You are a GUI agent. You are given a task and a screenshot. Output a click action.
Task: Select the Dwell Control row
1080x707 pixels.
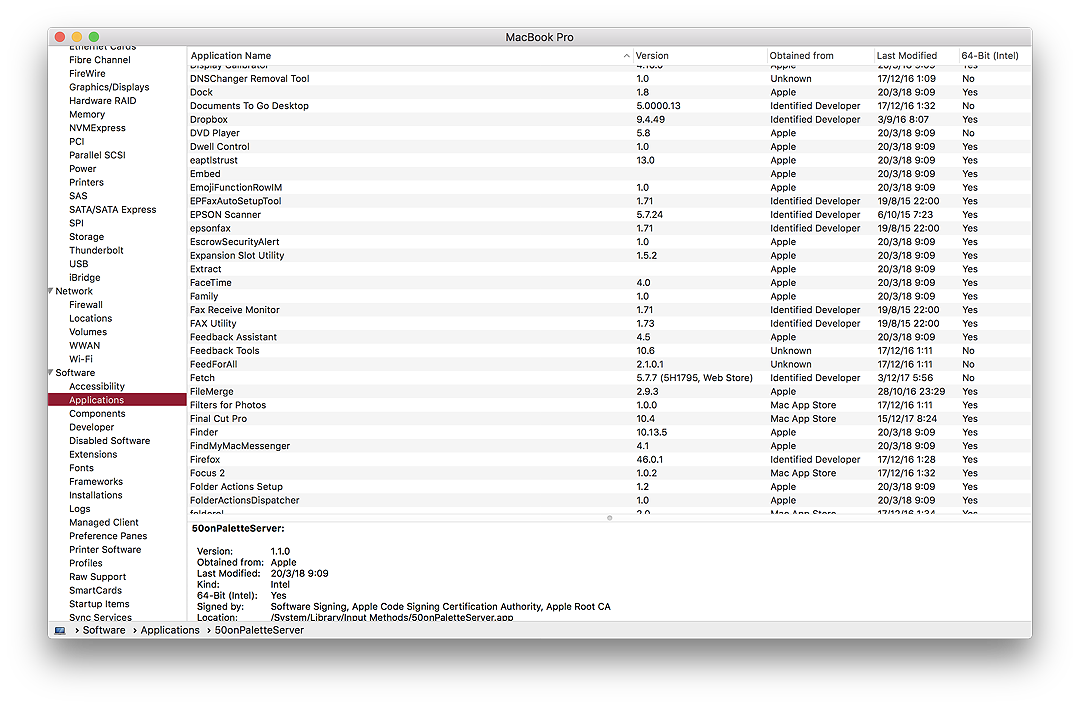(609, 147)
